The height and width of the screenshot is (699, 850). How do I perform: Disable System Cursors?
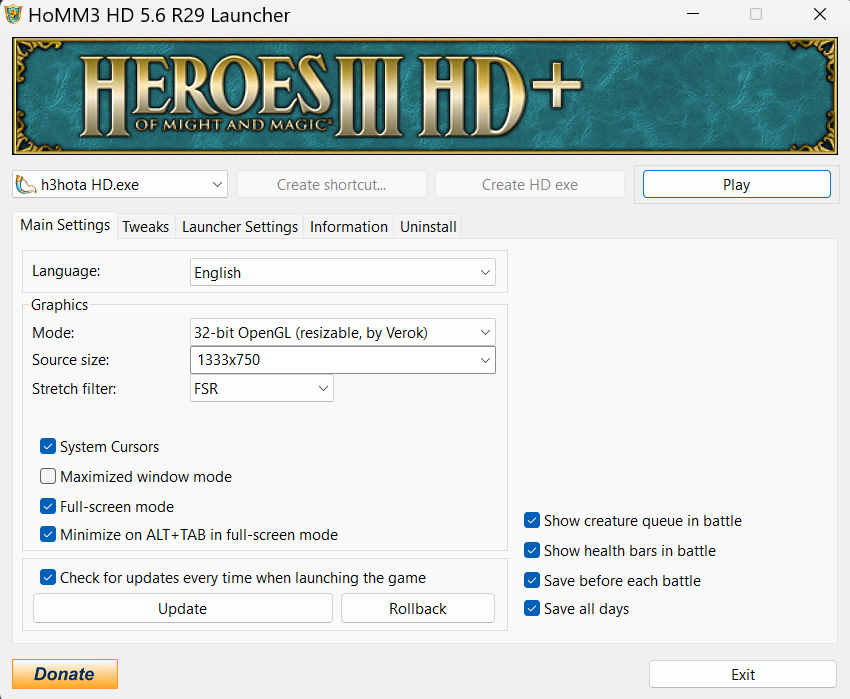click(47, 446)
